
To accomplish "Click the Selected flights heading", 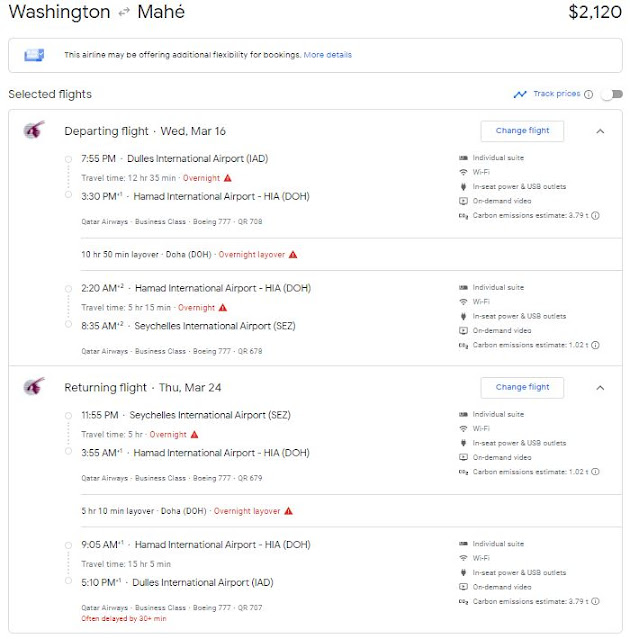I will click(50, 94).
